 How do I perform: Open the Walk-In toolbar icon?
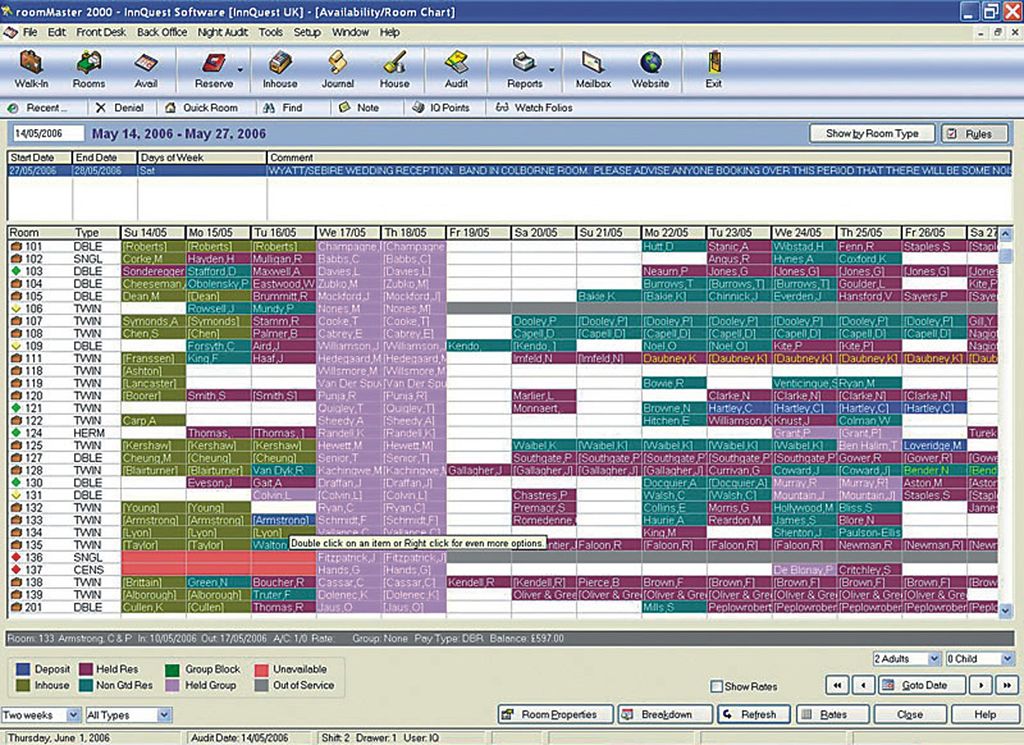(x=31, y=69)
